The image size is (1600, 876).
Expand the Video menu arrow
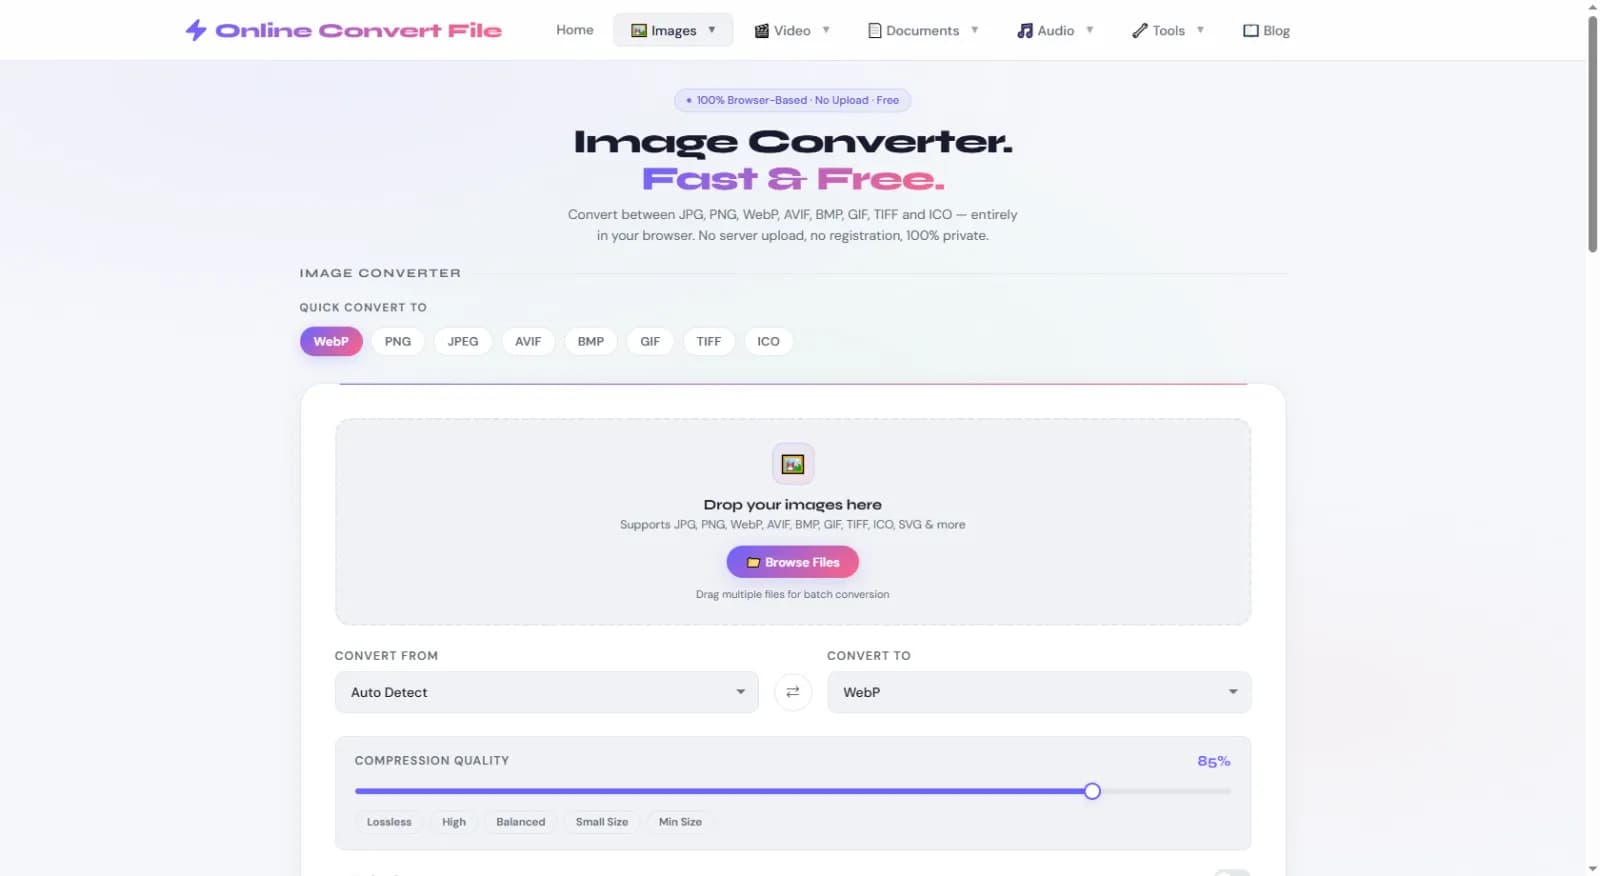coord(826,30)
